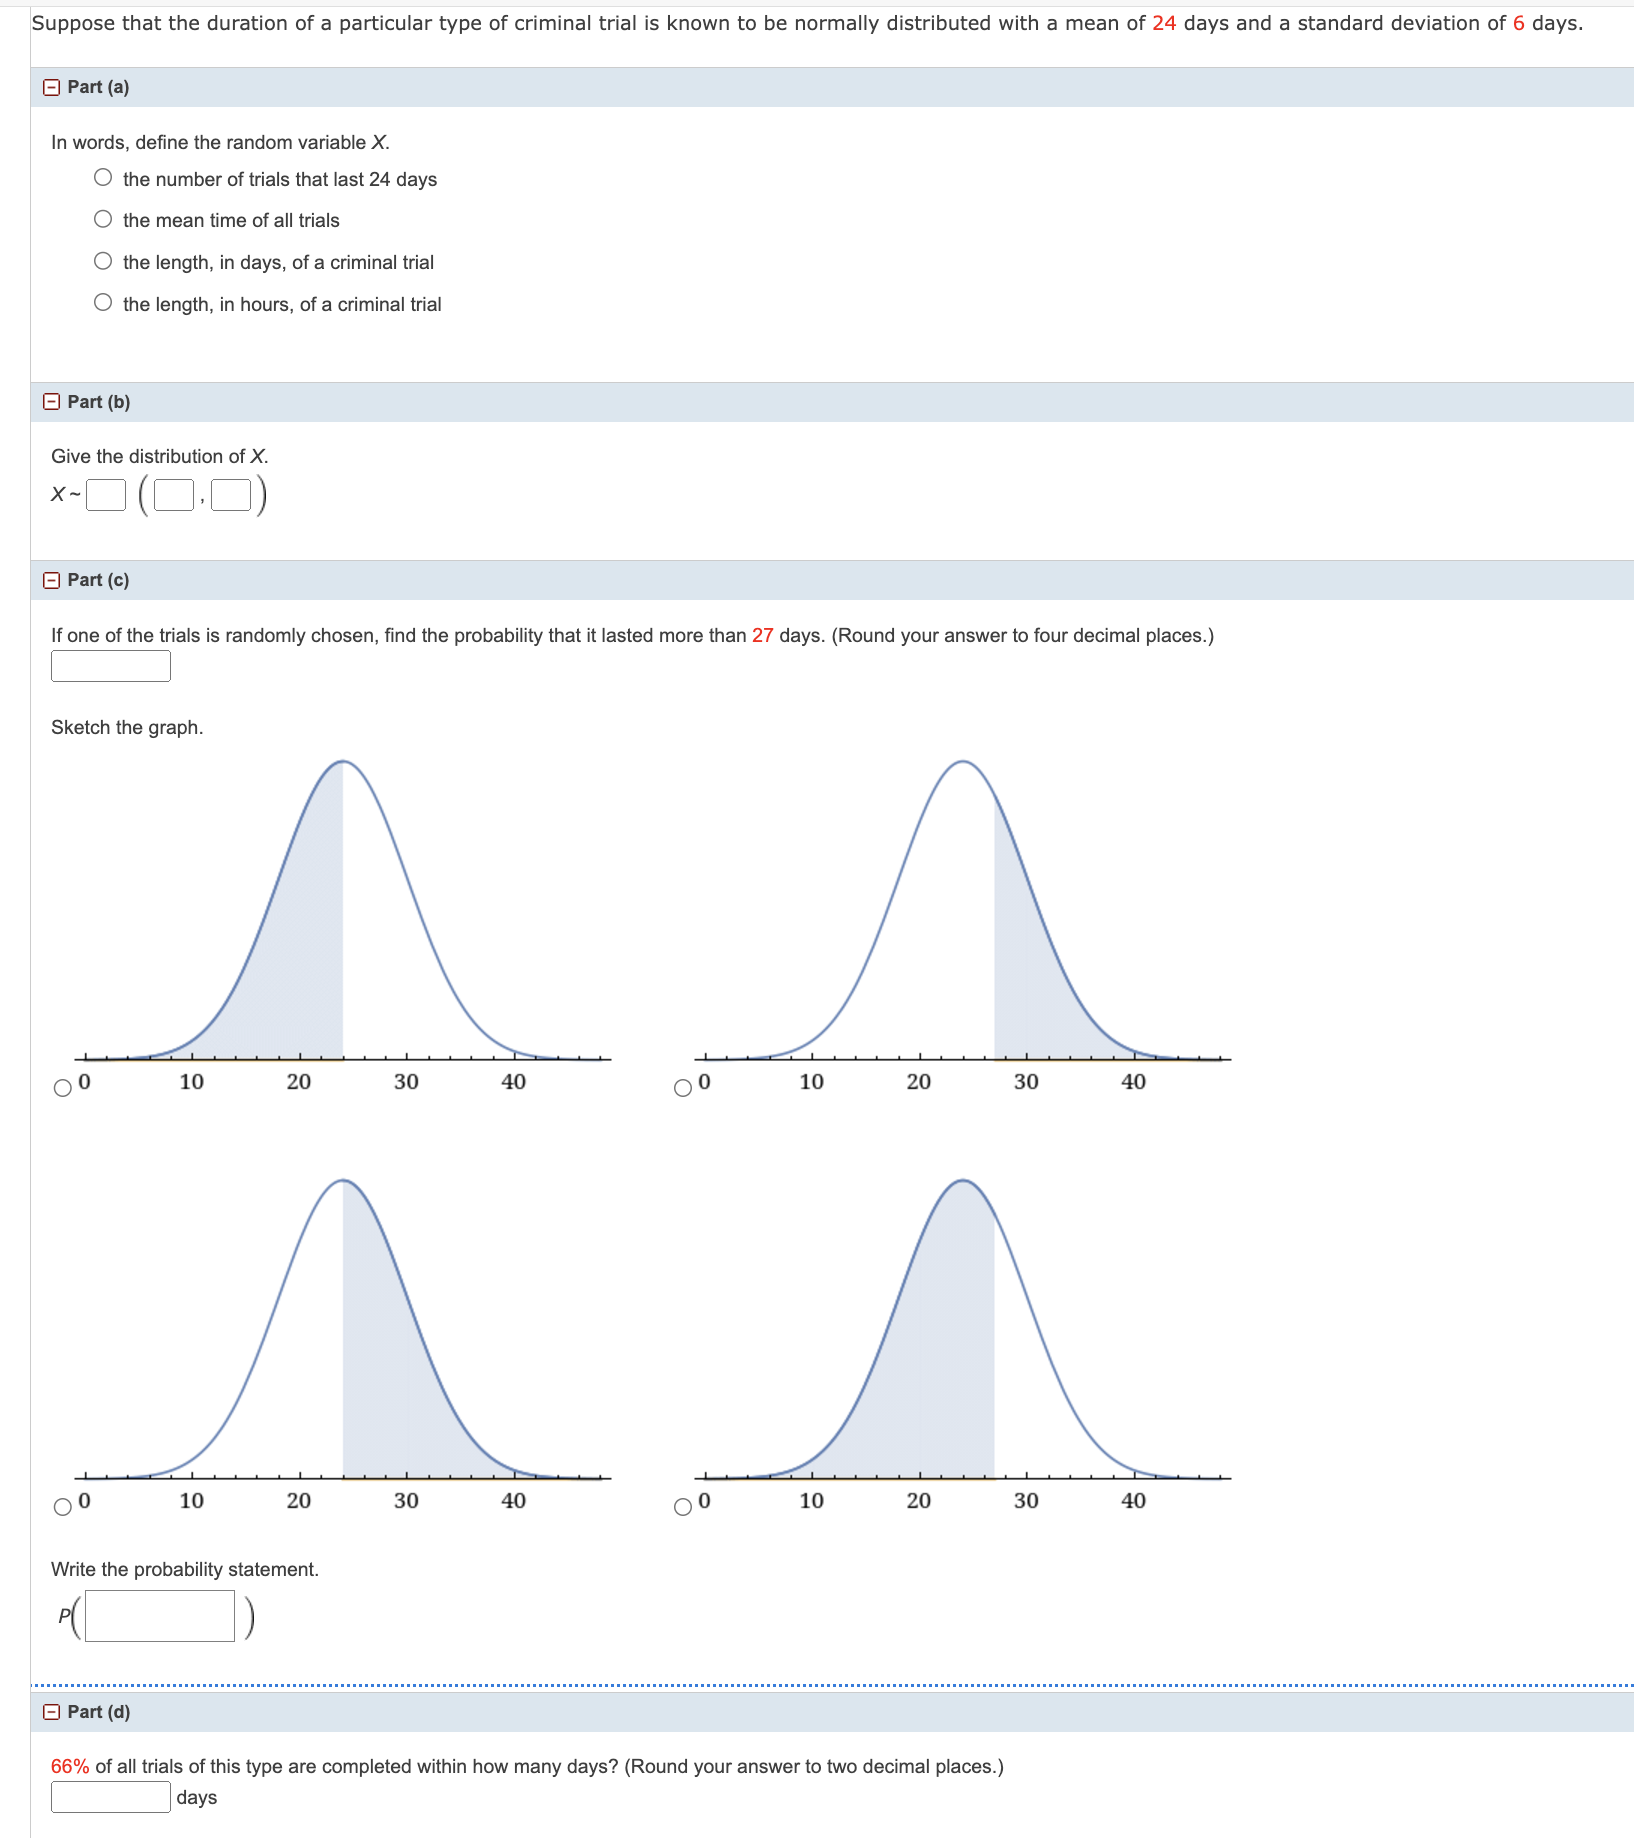The image size is (1634, 1838).
Task: Collapse the Part (d) section
Action: 50,1712
